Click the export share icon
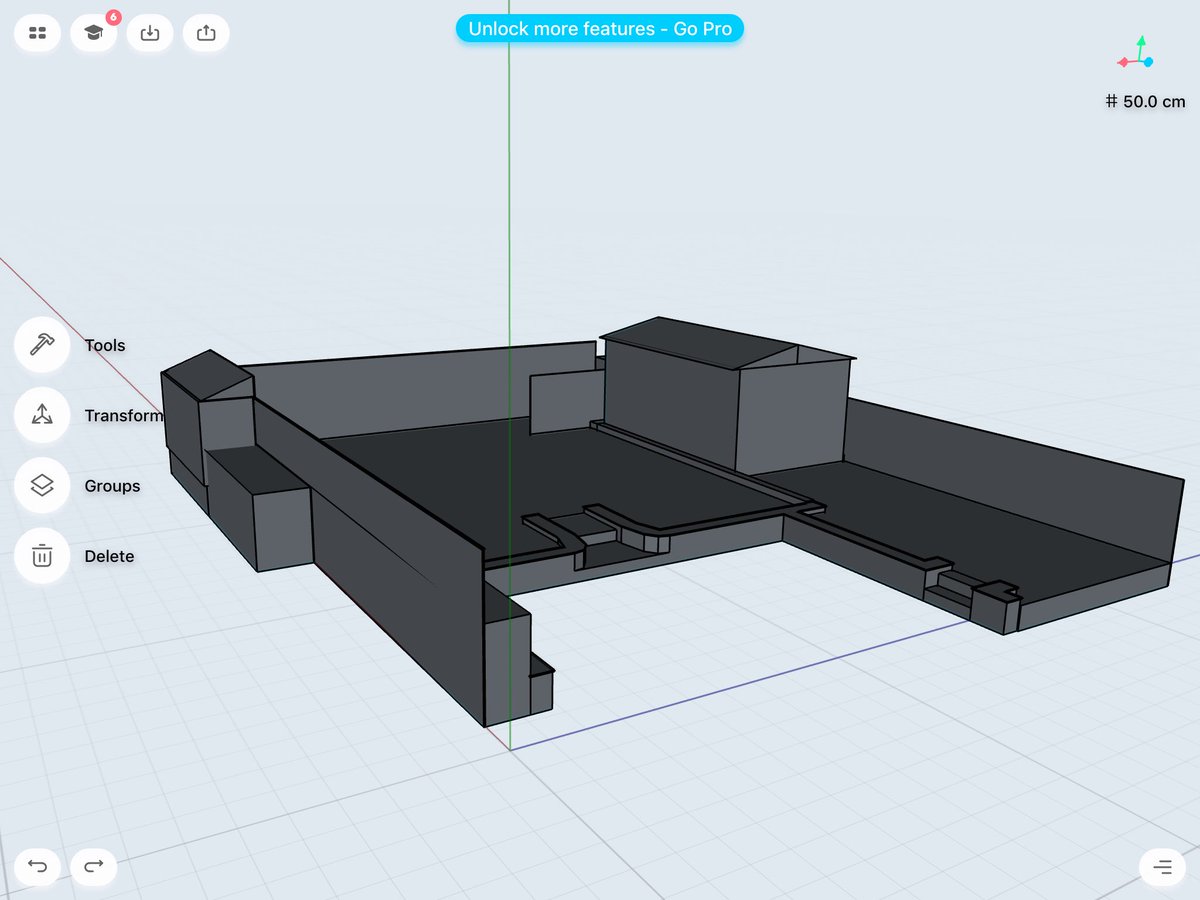 pyautogui.click(x=206, y=33)
